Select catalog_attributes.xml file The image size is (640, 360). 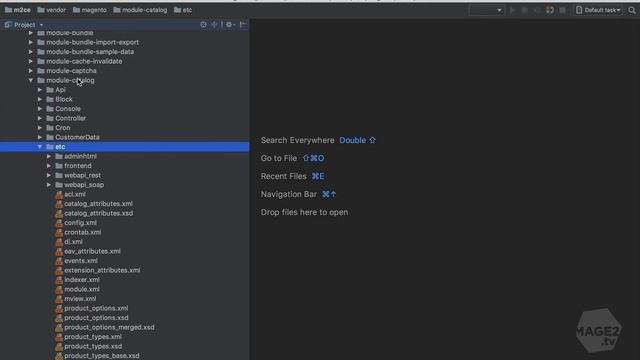[94, 204]
